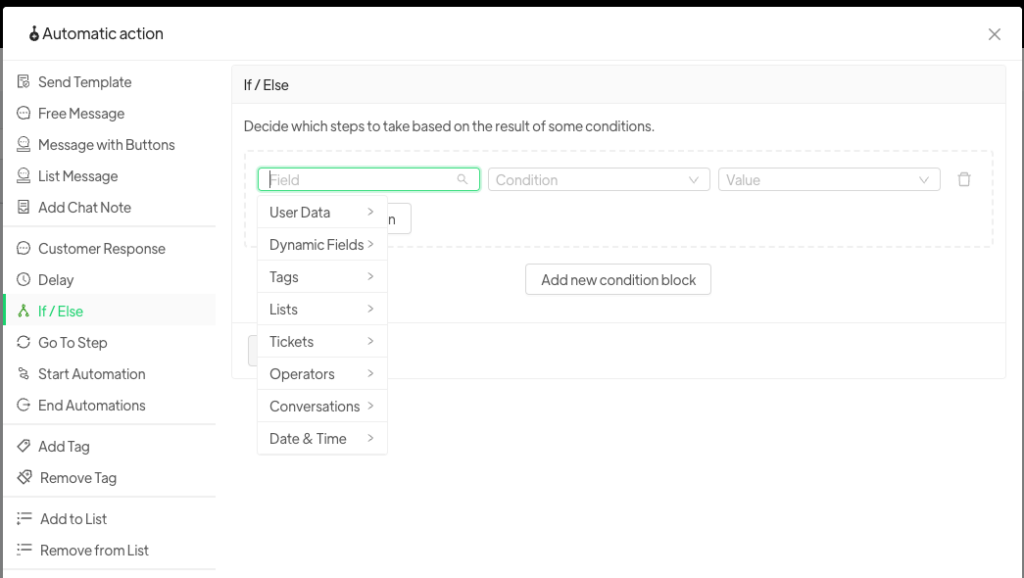
Task: Select Start Automation from sidebar
Action: [91, 374]
